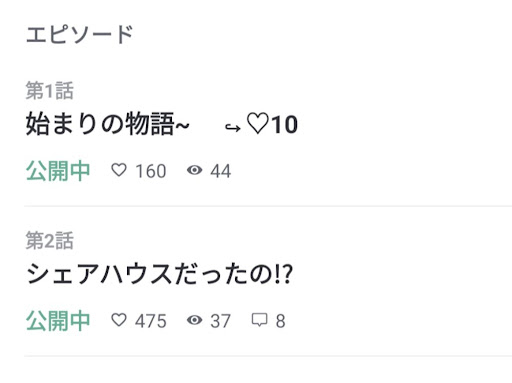This screenshot has width=512, height=383.
Task: Click the 475 likes count
Action: tap(151, 321)
